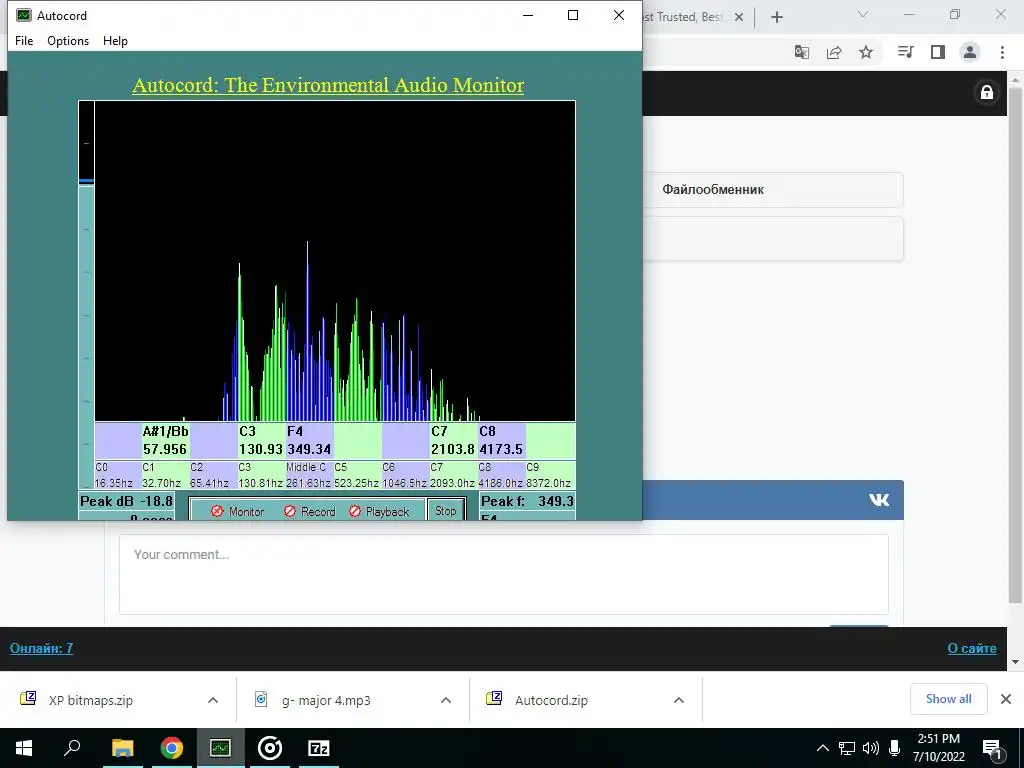This screenshot has height=768, width=1024.
Task: Bookmark this page with star icon
Action: (x=866, y=52)
